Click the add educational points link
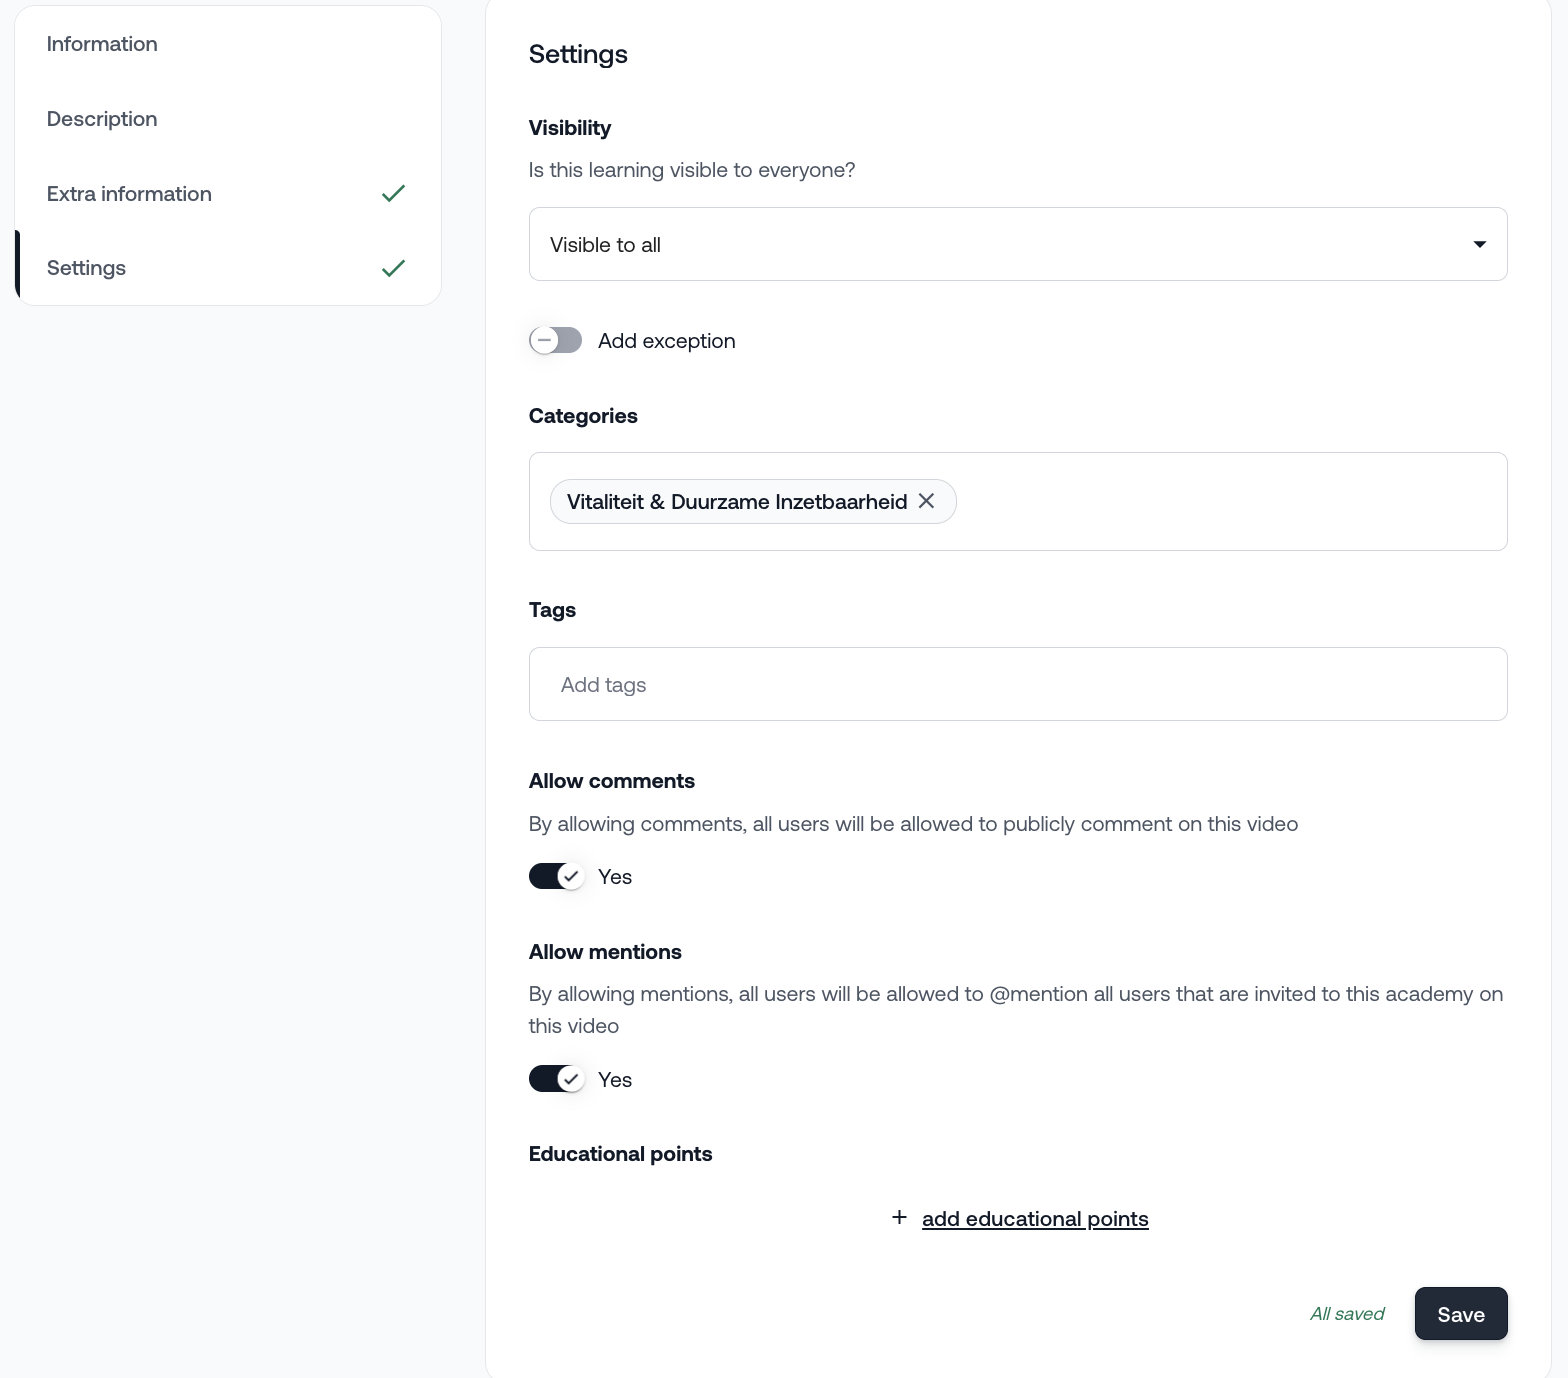 [1034, 1219]
